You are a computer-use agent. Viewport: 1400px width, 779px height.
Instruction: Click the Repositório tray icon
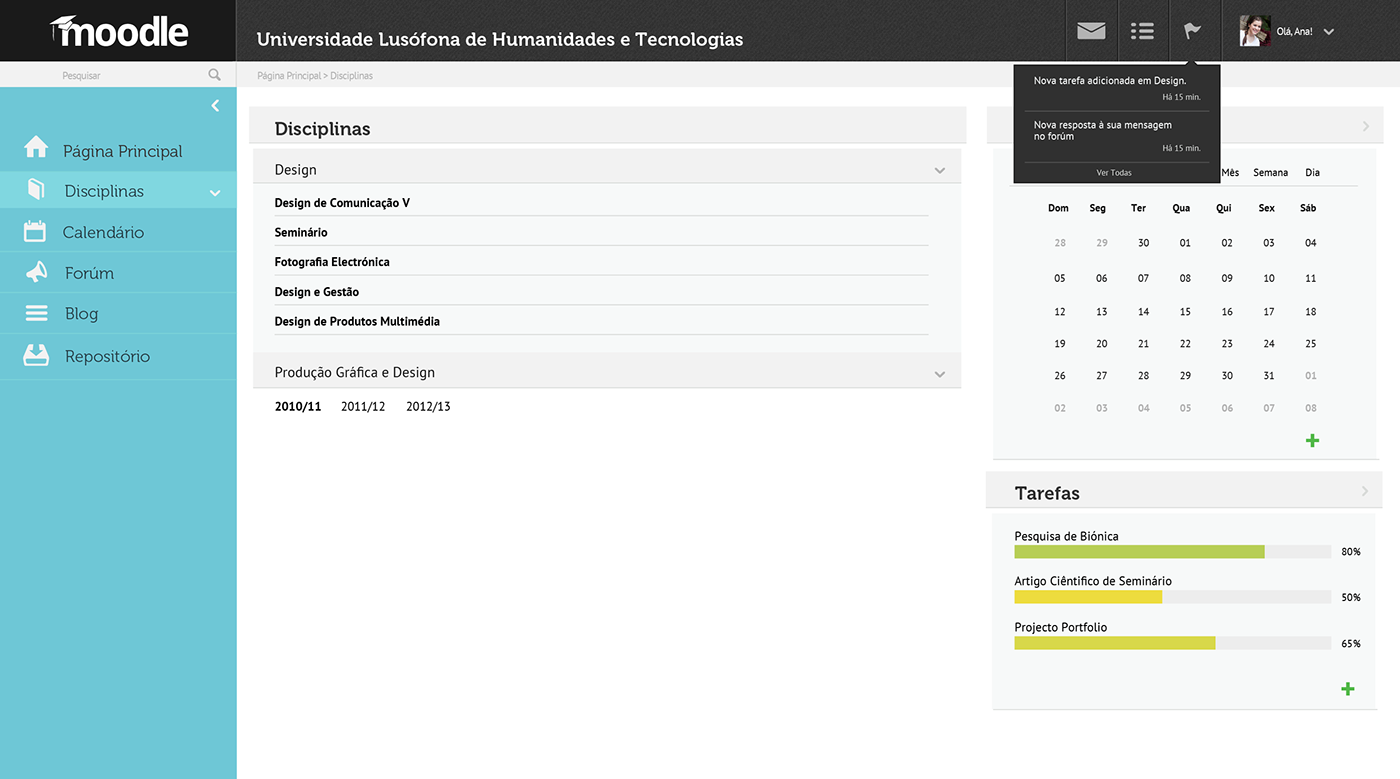tap(36, 355)
